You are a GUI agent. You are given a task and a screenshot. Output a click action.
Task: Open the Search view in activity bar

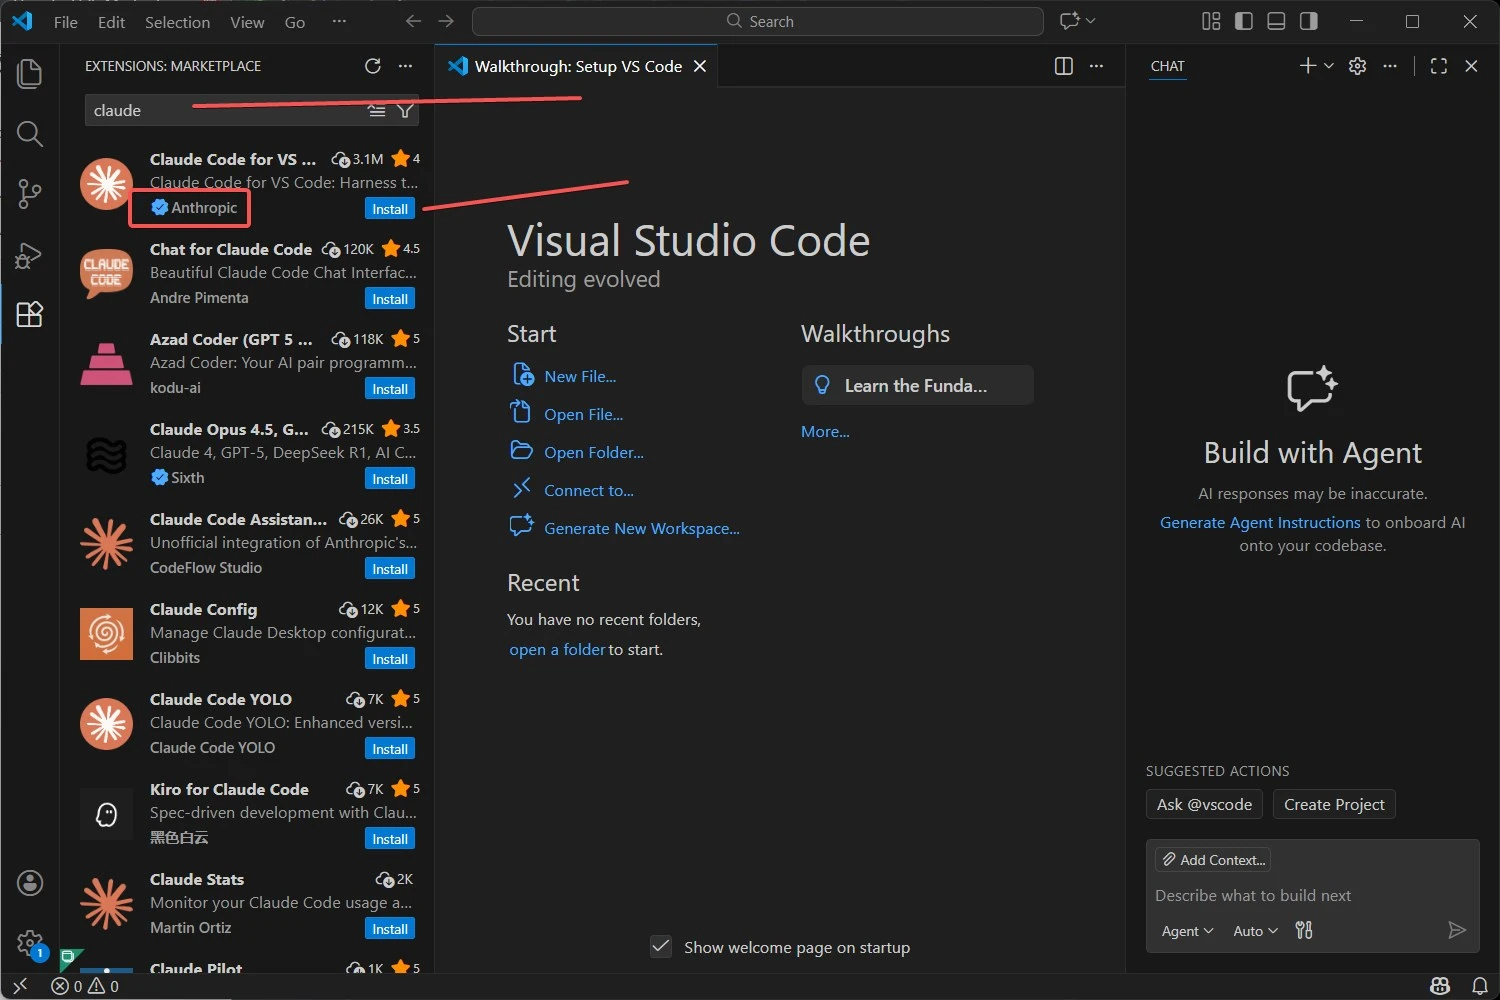(30, 134)
